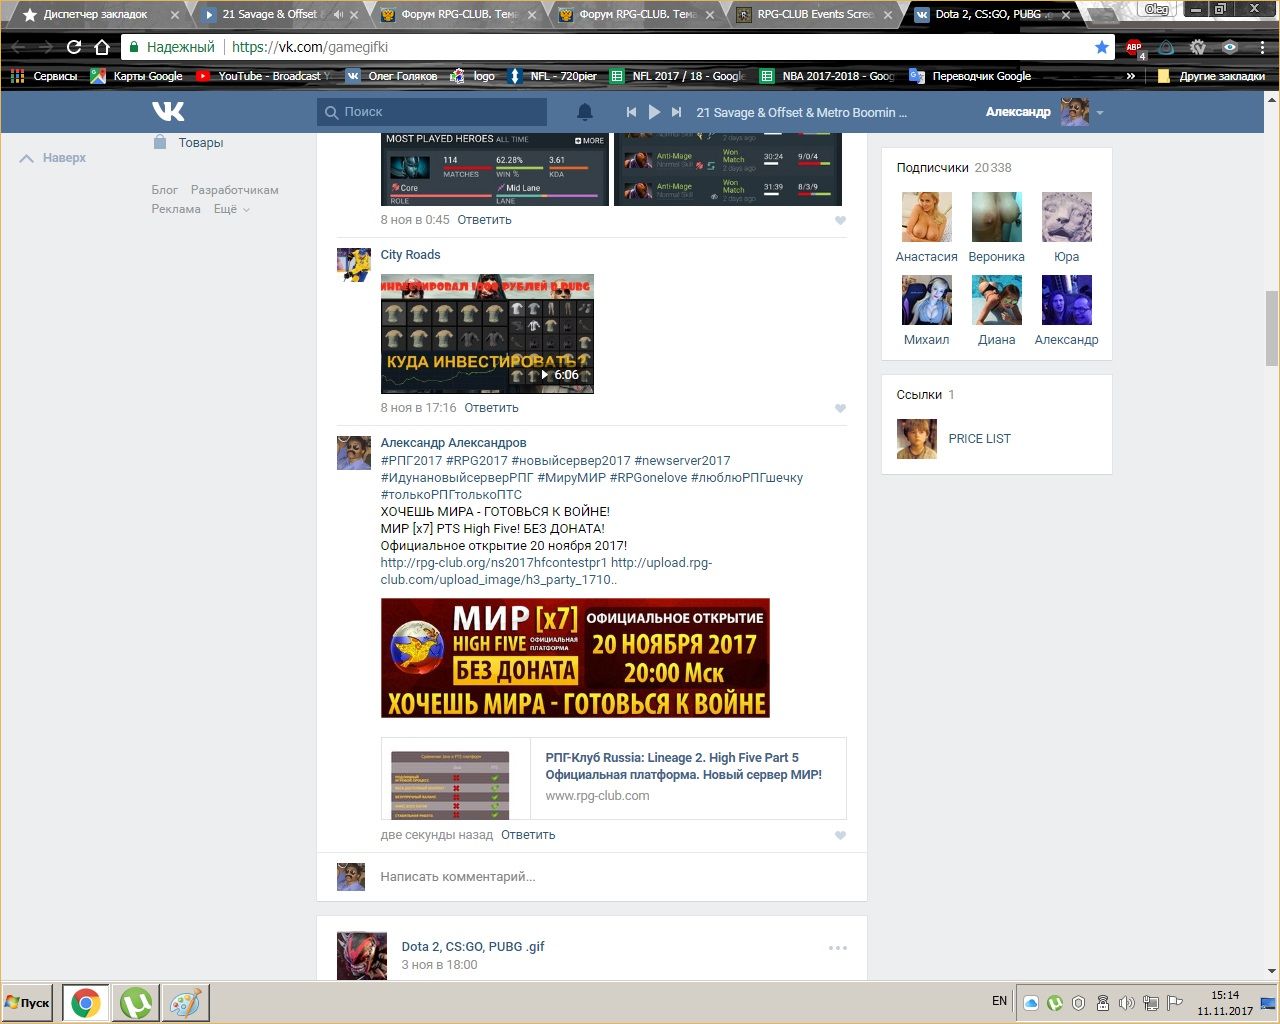
Task: Open City Roads commenter avatar
Action: click(354, 265)
